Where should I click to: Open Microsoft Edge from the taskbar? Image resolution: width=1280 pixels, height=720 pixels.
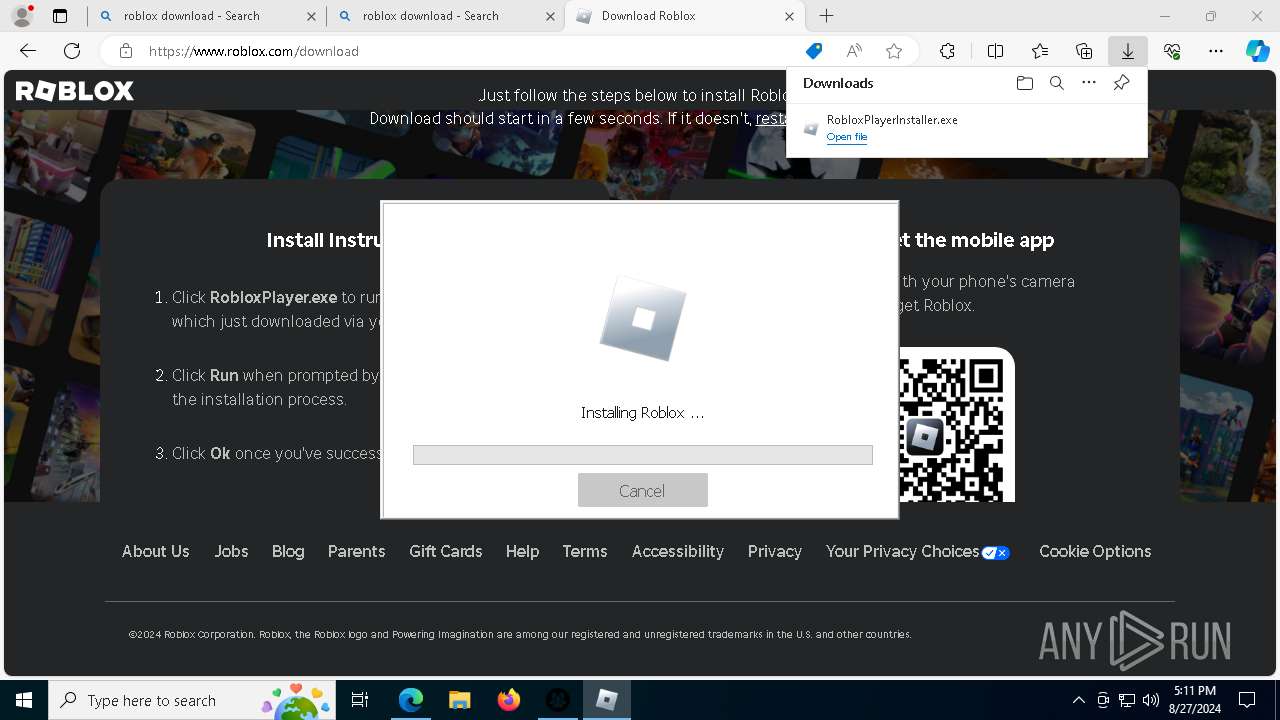point(411,700)
